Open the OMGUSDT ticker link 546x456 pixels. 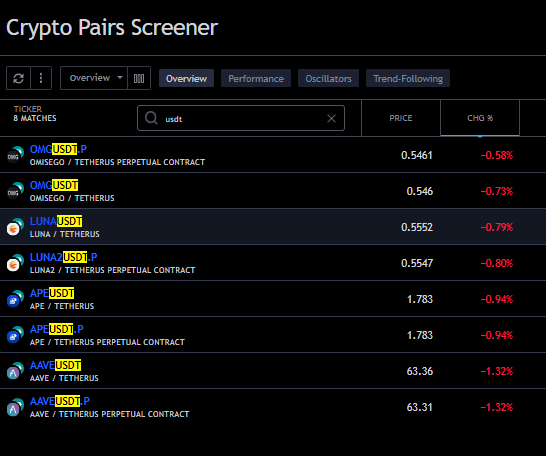click(x=54, y=185)
